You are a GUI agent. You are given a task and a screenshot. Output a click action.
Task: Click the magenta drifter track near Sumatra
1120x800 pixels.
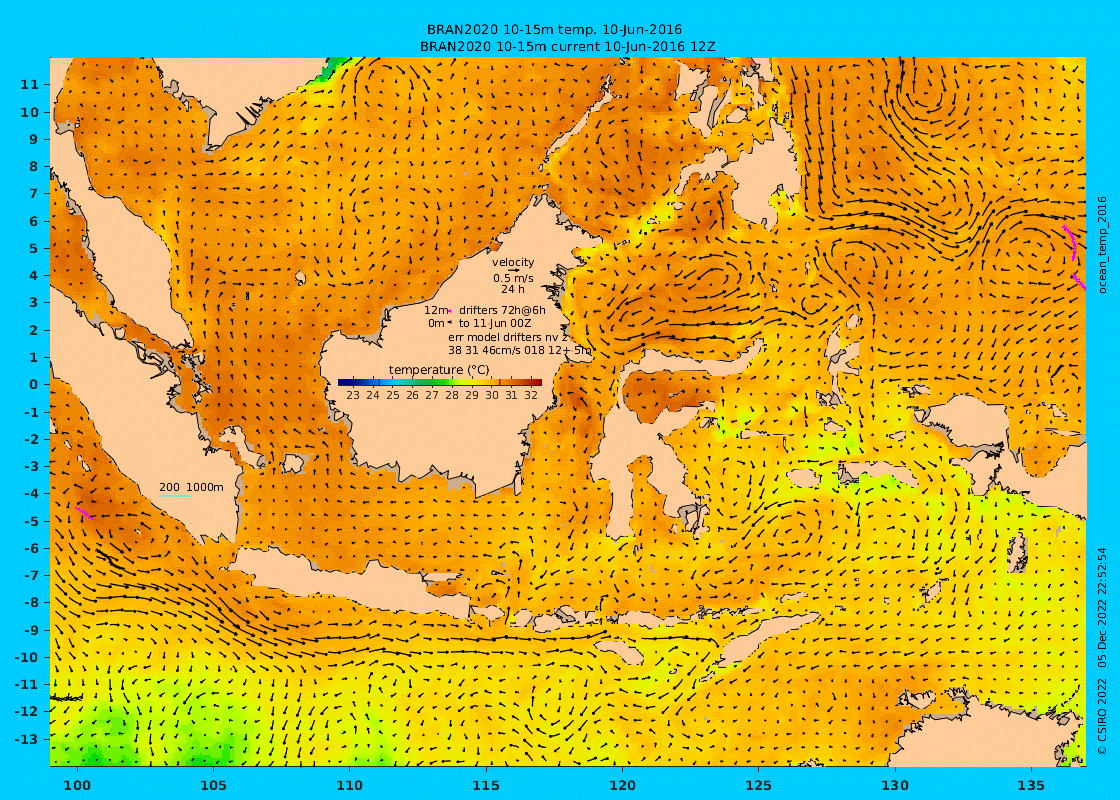click(84, 513)
